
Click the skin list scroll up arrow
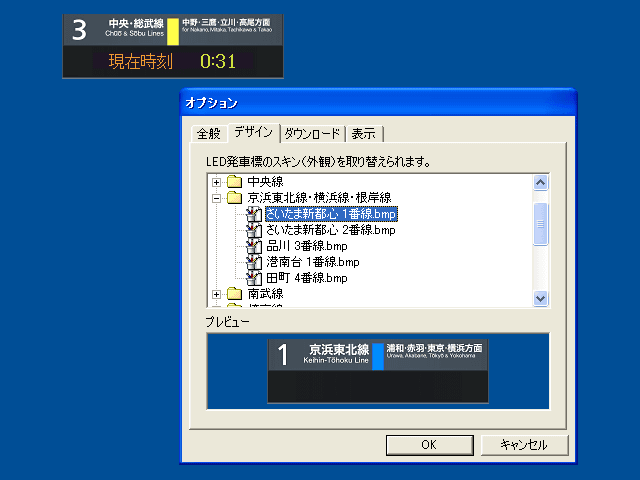pyautogui.click(x=540, y=182)
